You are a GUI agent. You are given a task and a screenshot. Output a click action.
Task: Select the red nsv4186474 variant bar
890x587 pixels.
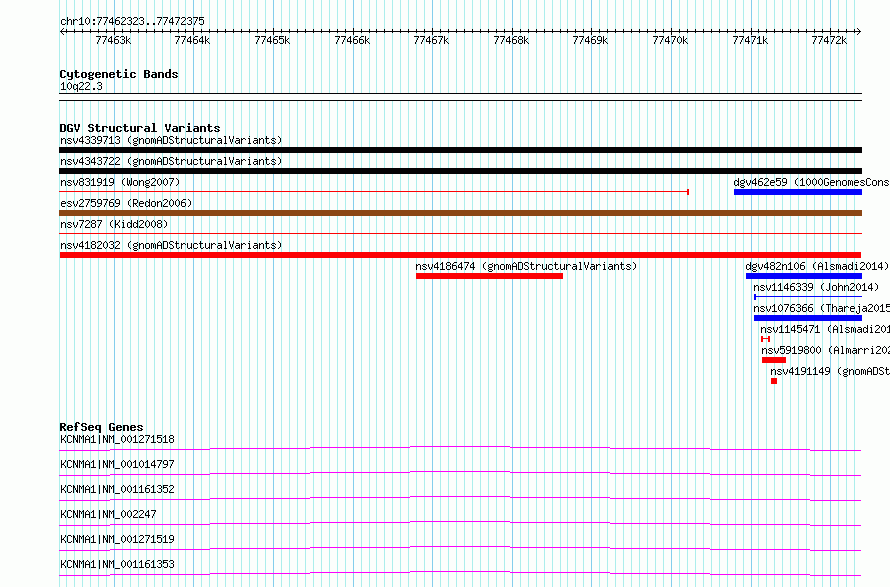[489, 276]
